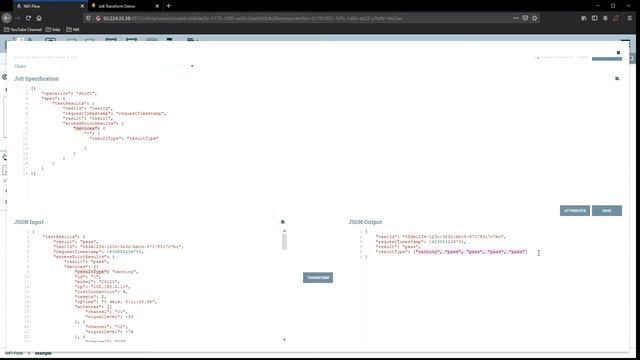This screenshot has height=360, width=640.
Task: Click the "ip" address line in JSON Input
Action: pyautogui.click(x=102, y=287)
